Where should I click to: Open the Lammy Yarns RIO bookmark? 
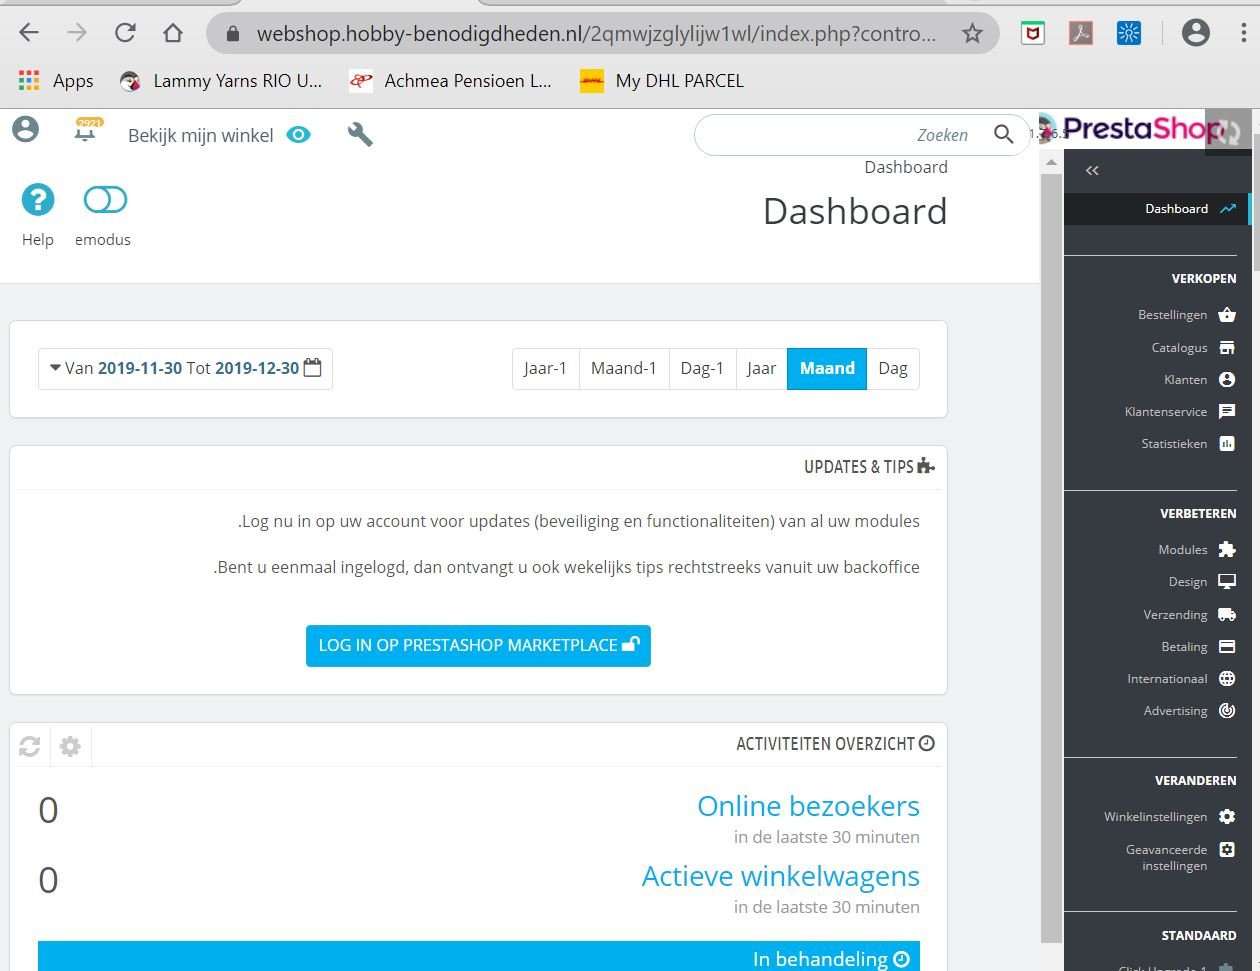pyautogui.click(x=221, y=81)
